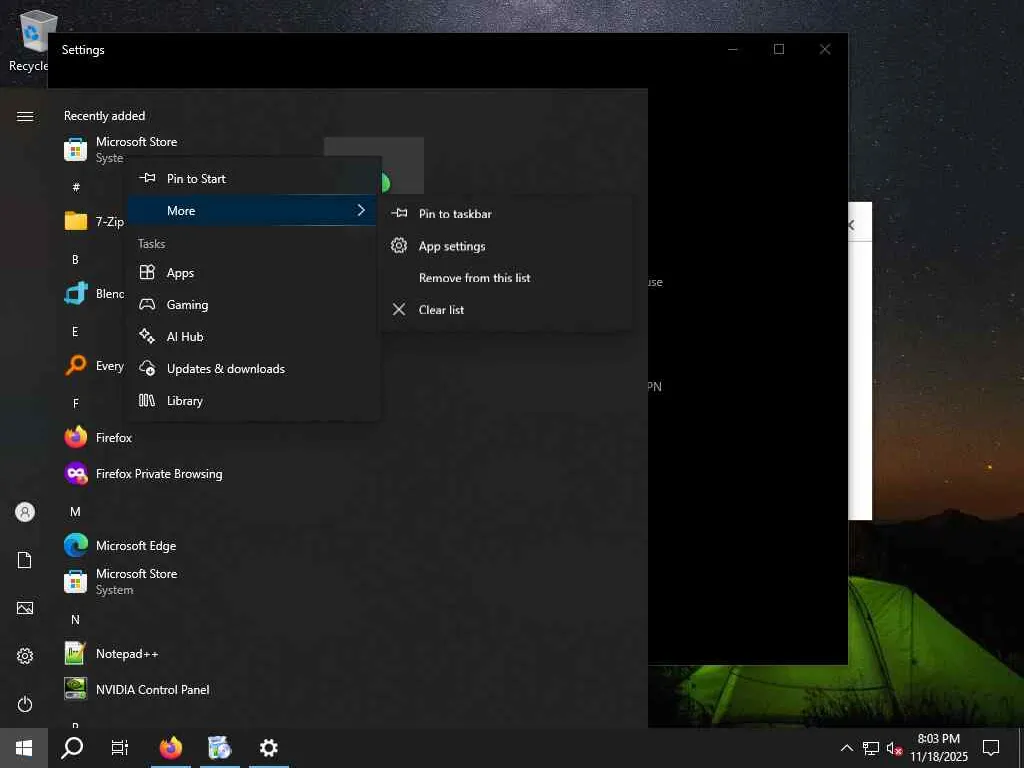This screenshot has height=768, width=1024.
Task: Open Updates & downloads task
Action: [254, 368]
